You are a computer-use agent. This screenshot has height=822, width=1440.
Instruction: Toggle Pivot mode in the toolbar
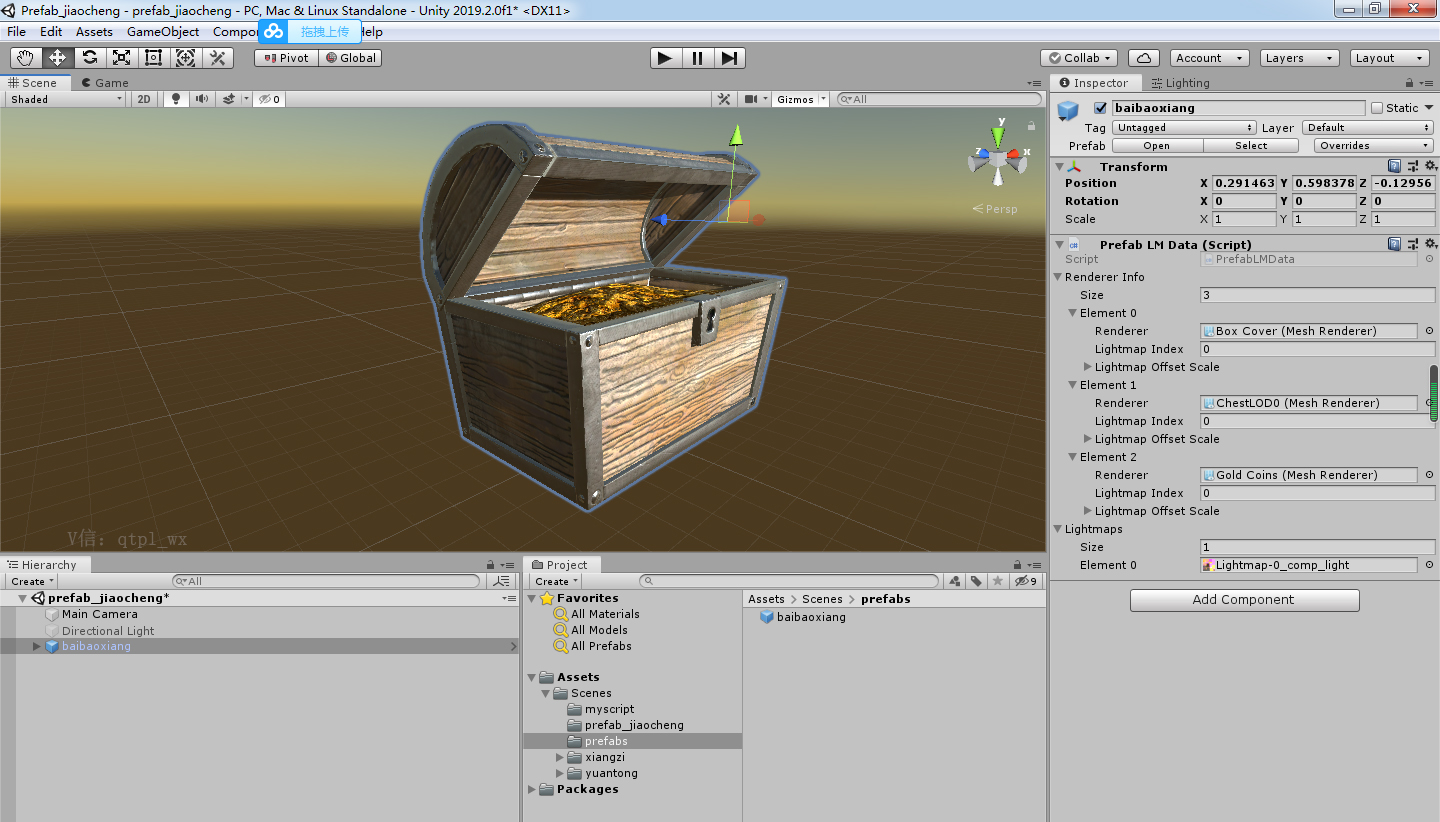point(284,57)
